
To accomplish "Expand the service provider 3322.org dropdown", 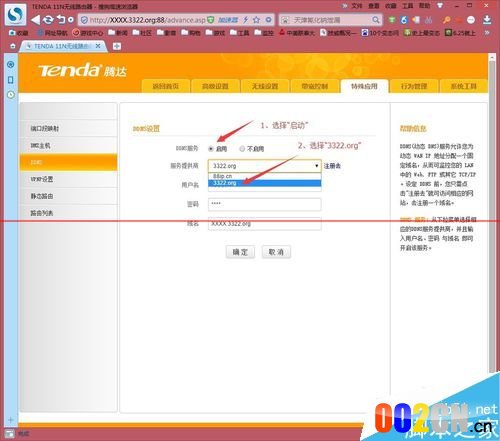I will (265, 166).
